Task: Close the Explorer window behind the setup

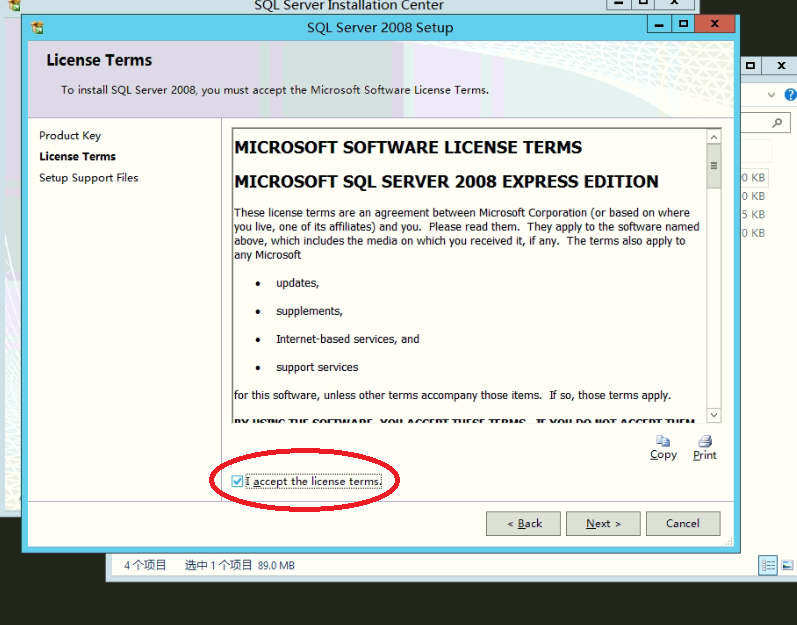Action: pos(781,66)
